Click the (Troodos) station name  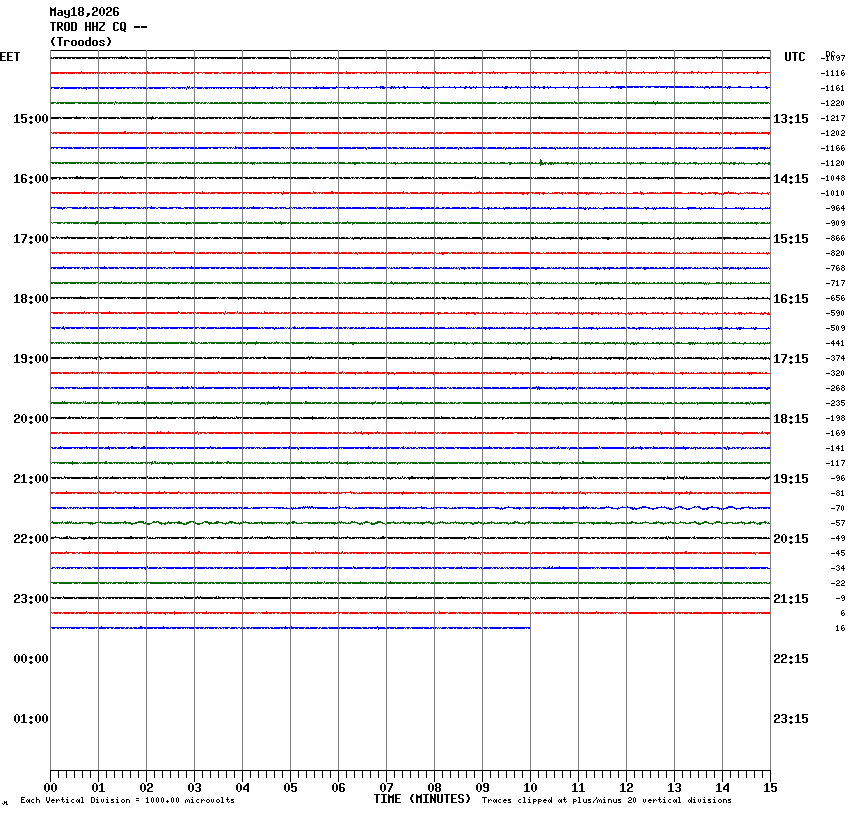click(81, 42)
